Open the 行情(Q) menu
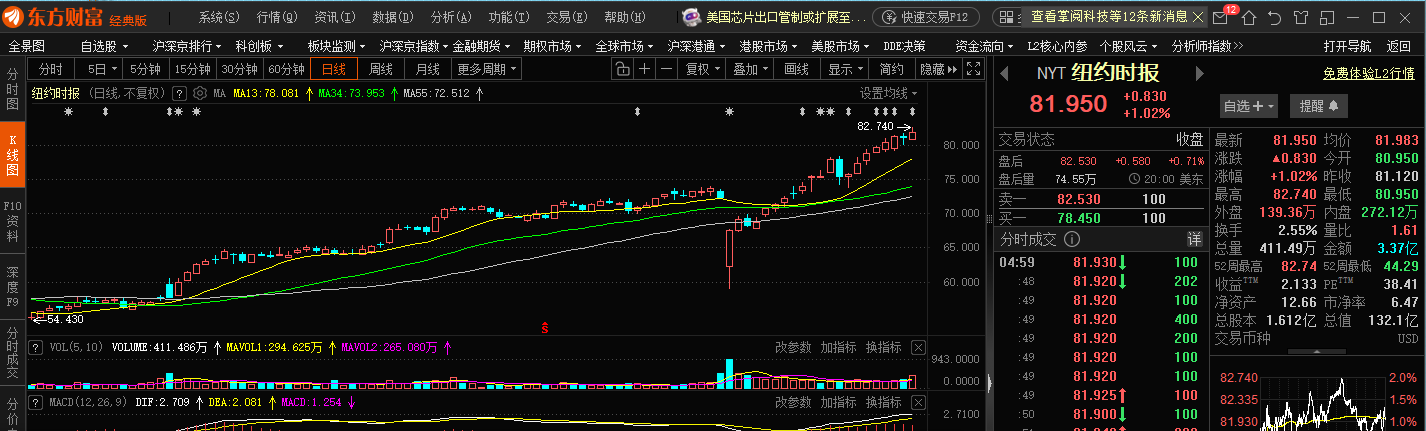This screenshot has height=431, width=1426. (x=277, y=17)
